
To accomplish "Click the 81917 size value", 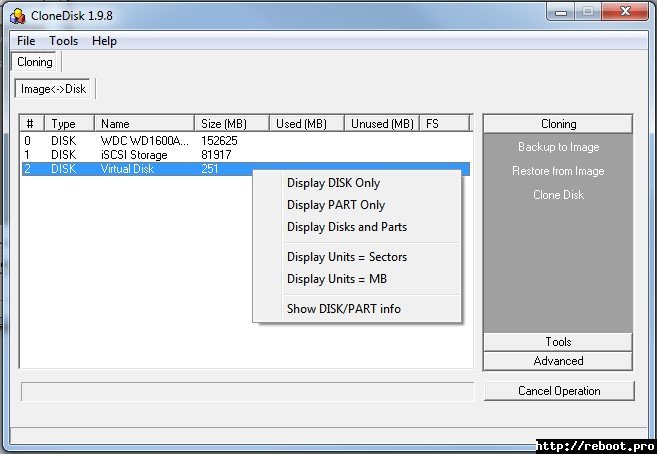I will 216,155.
